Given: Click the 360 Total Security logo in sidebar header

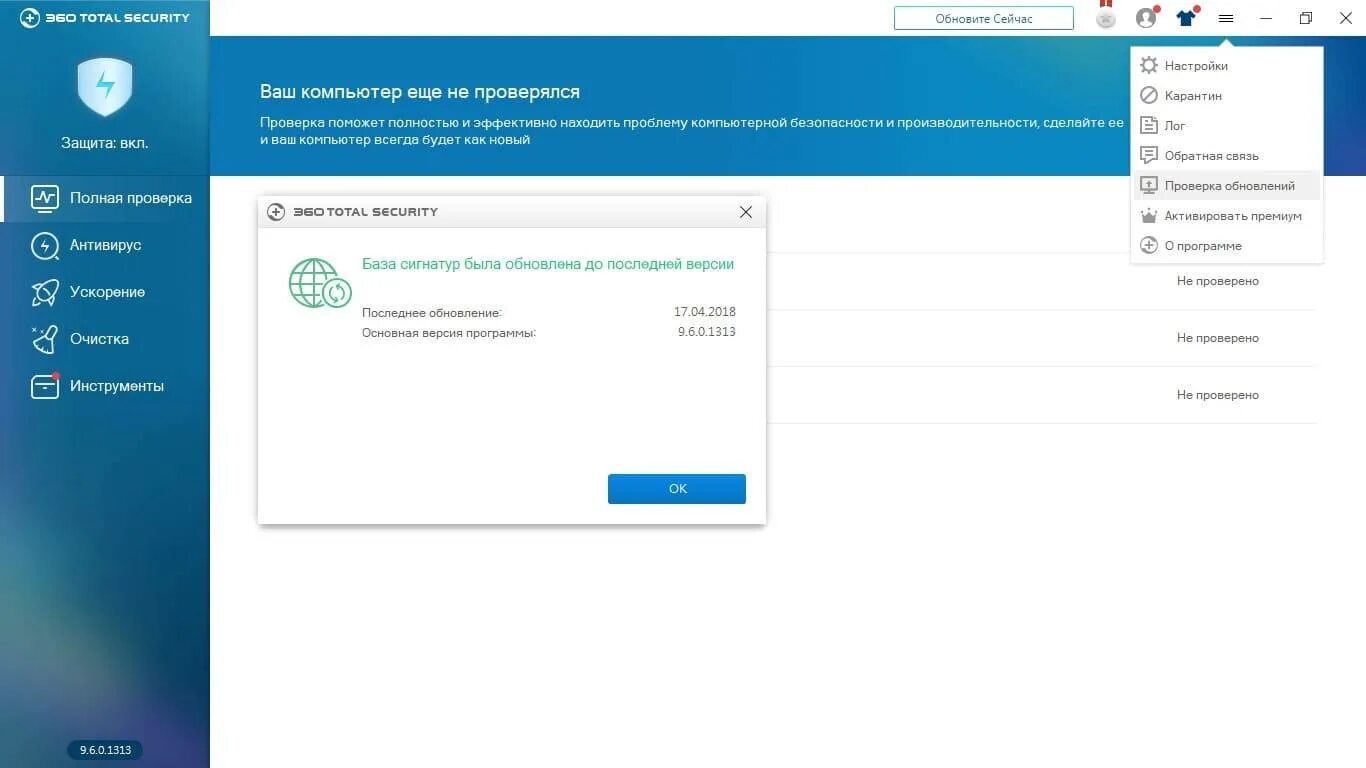Looking at the screenshot, I should click(x=105, y=18).
